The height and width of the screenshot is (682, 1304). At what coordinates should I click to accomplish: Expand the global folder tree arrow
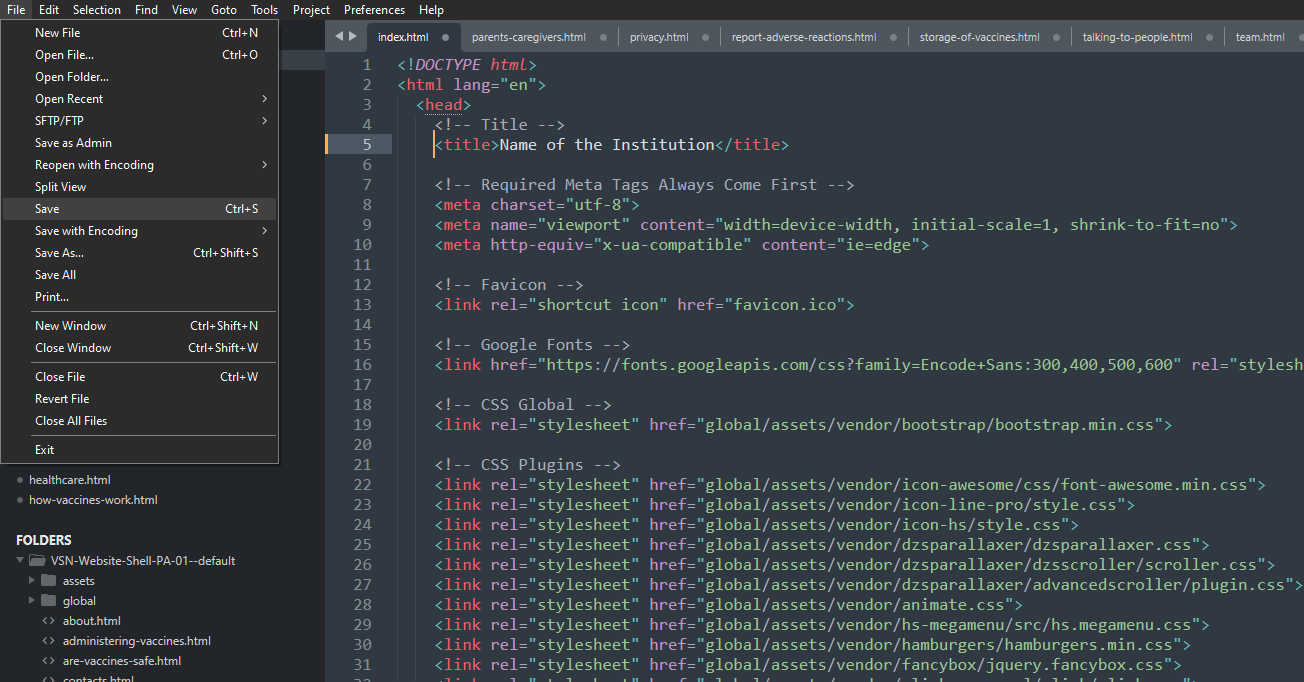click(32, 601)
